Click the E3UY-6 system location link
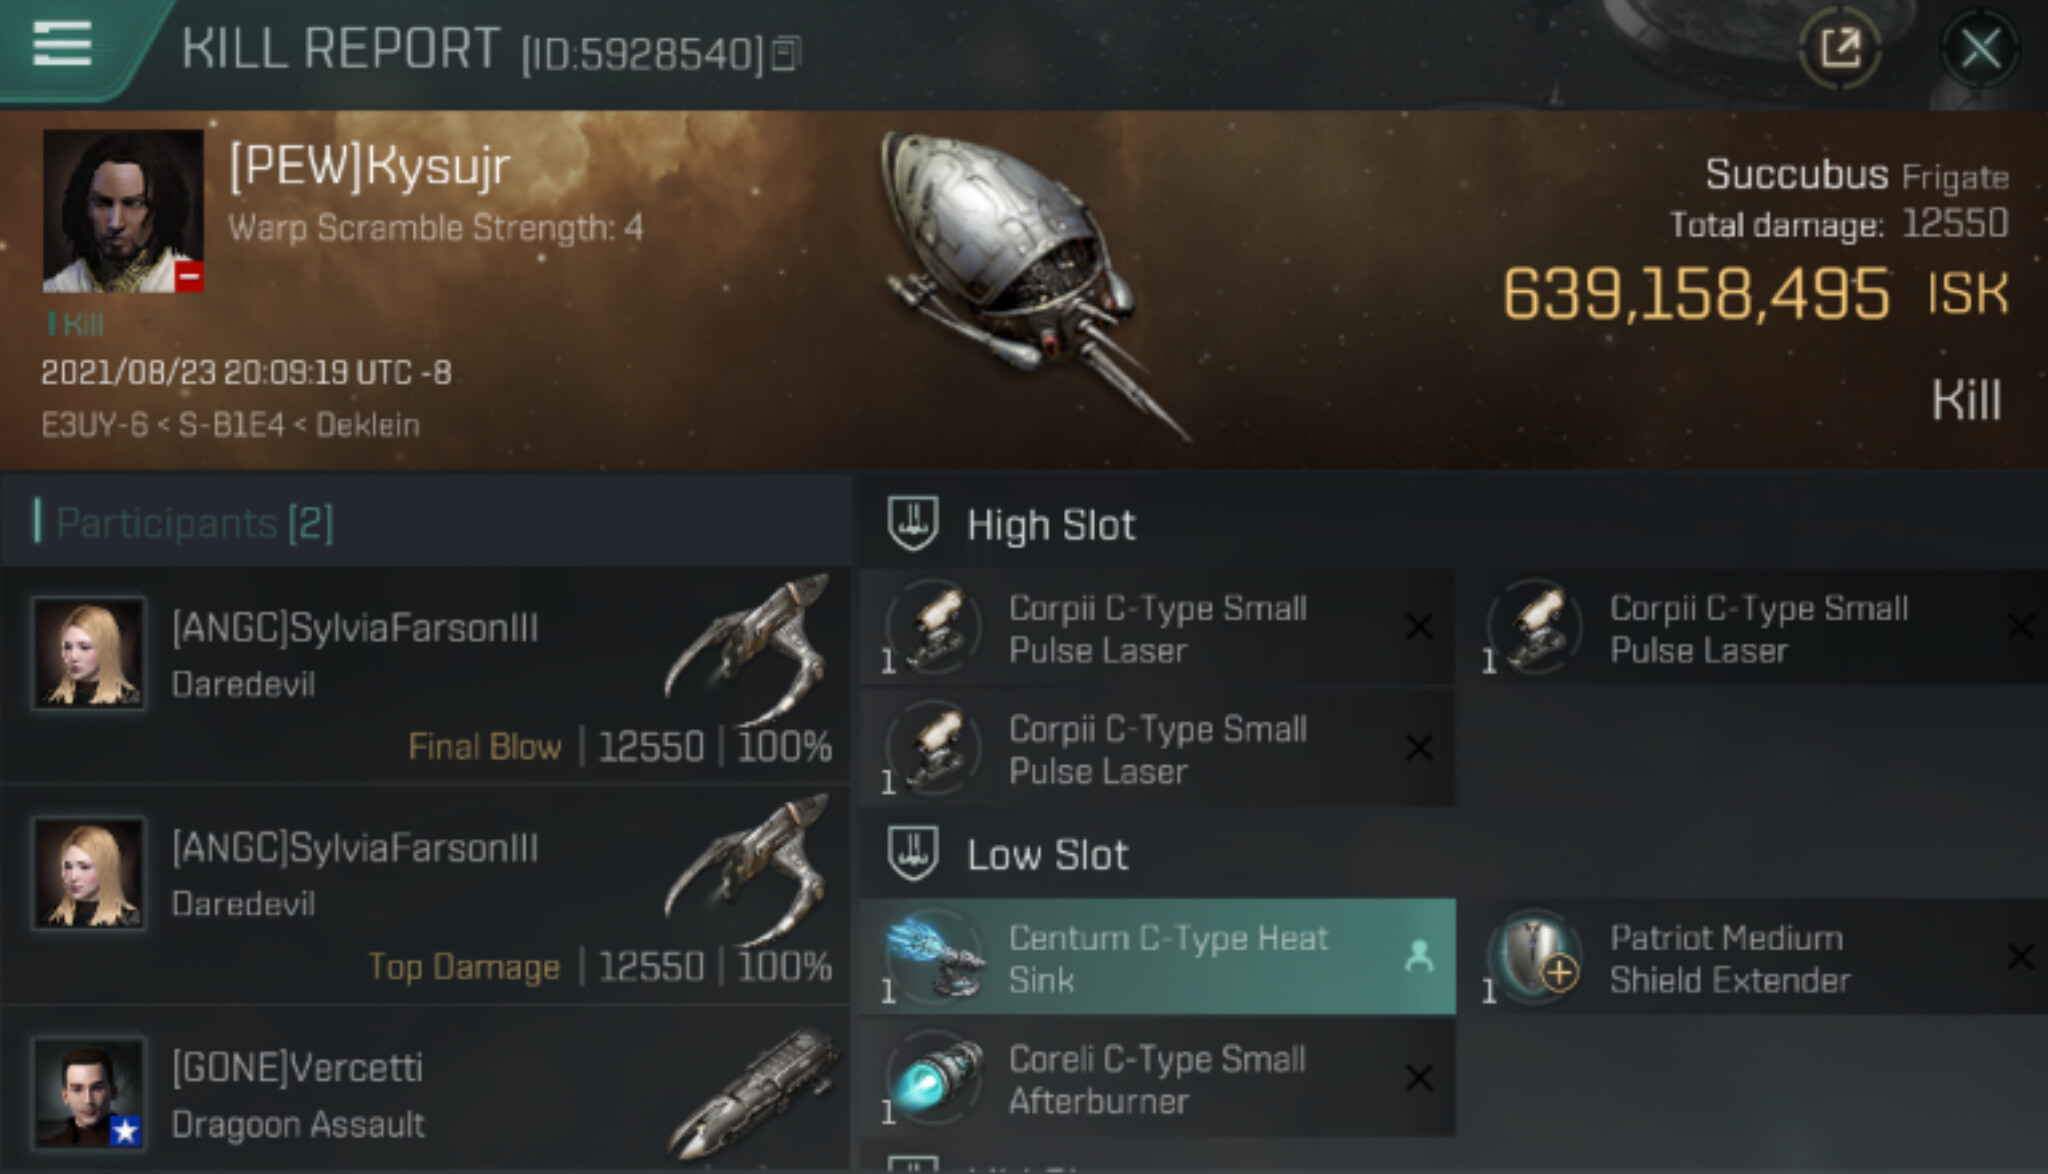 (x=94, y=425)
